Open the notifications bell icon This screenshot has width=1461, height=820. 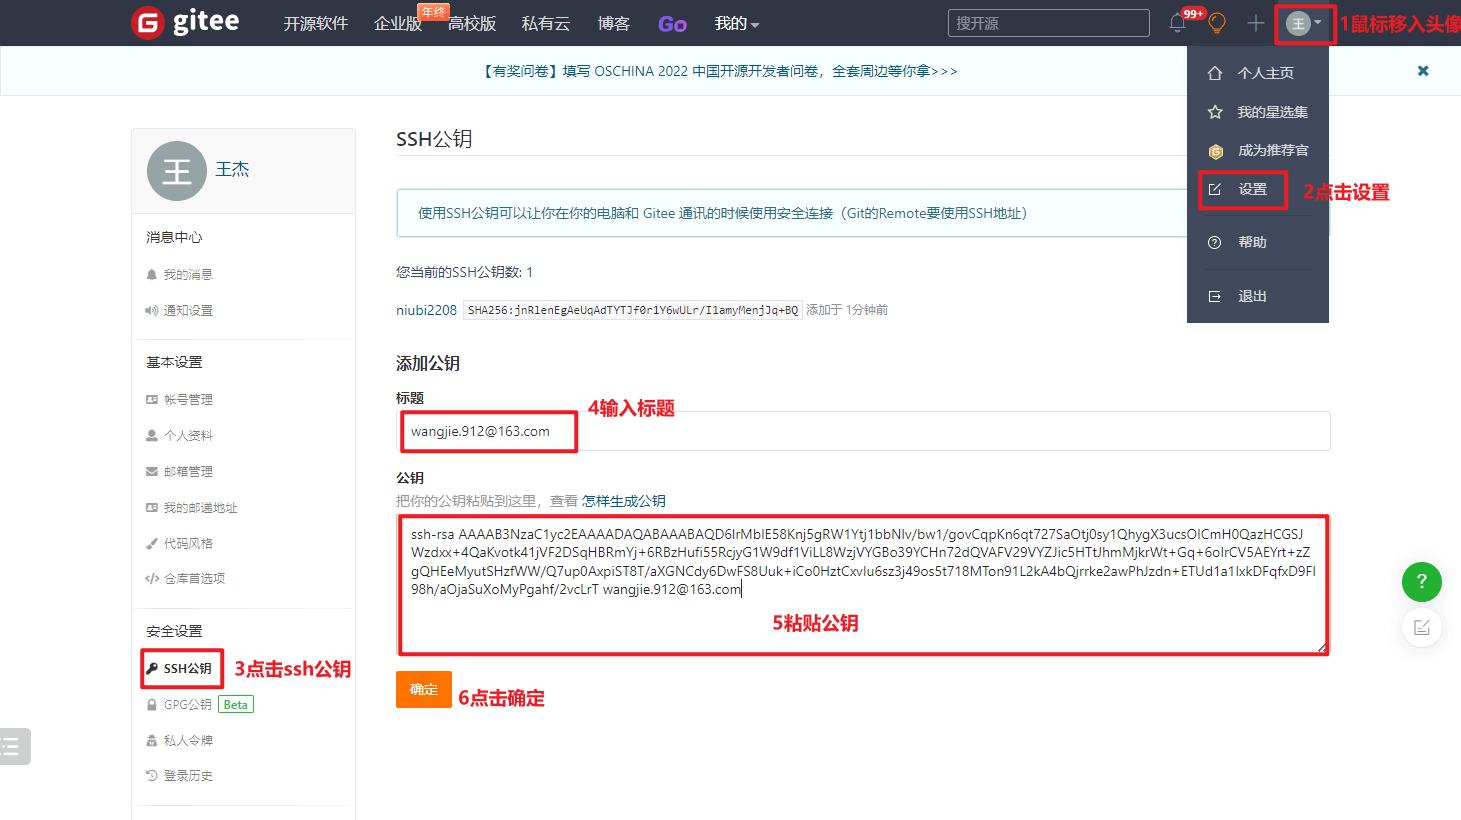click(1178, 23)
